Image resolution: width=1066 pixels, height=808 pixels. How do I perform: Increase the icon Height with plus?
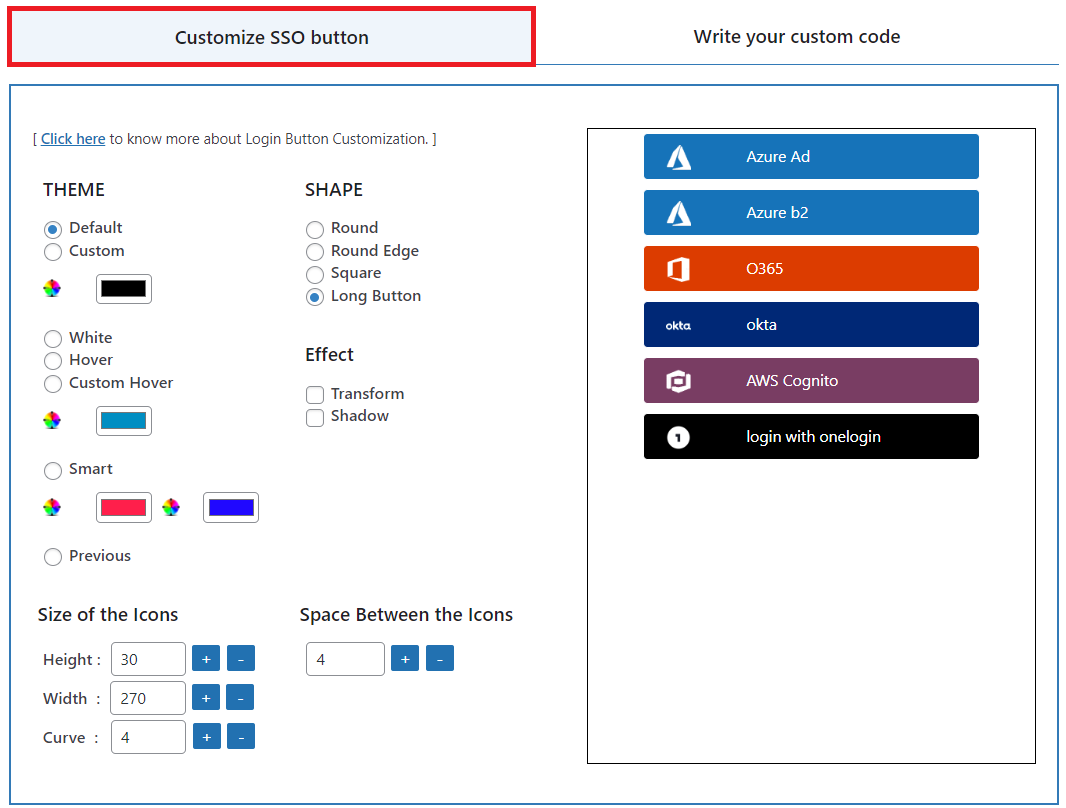(x=206, y=658)
